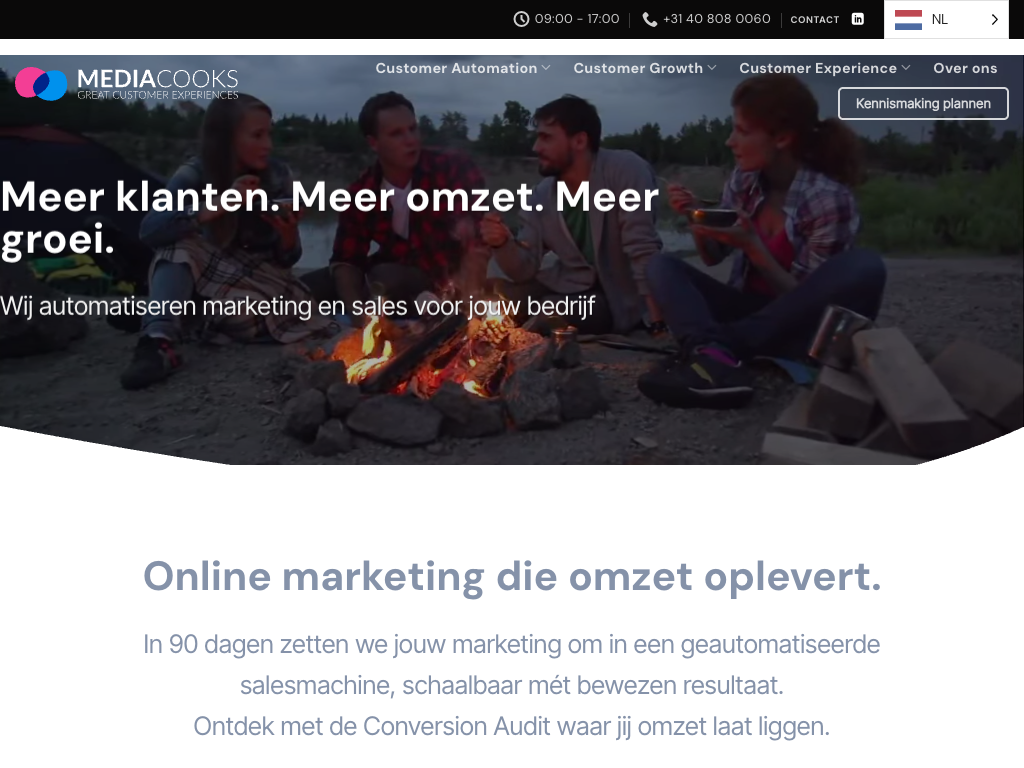The image size is (1024, 768).
Task: Click the clock icon by opening hours
Action: click(521, 19)
